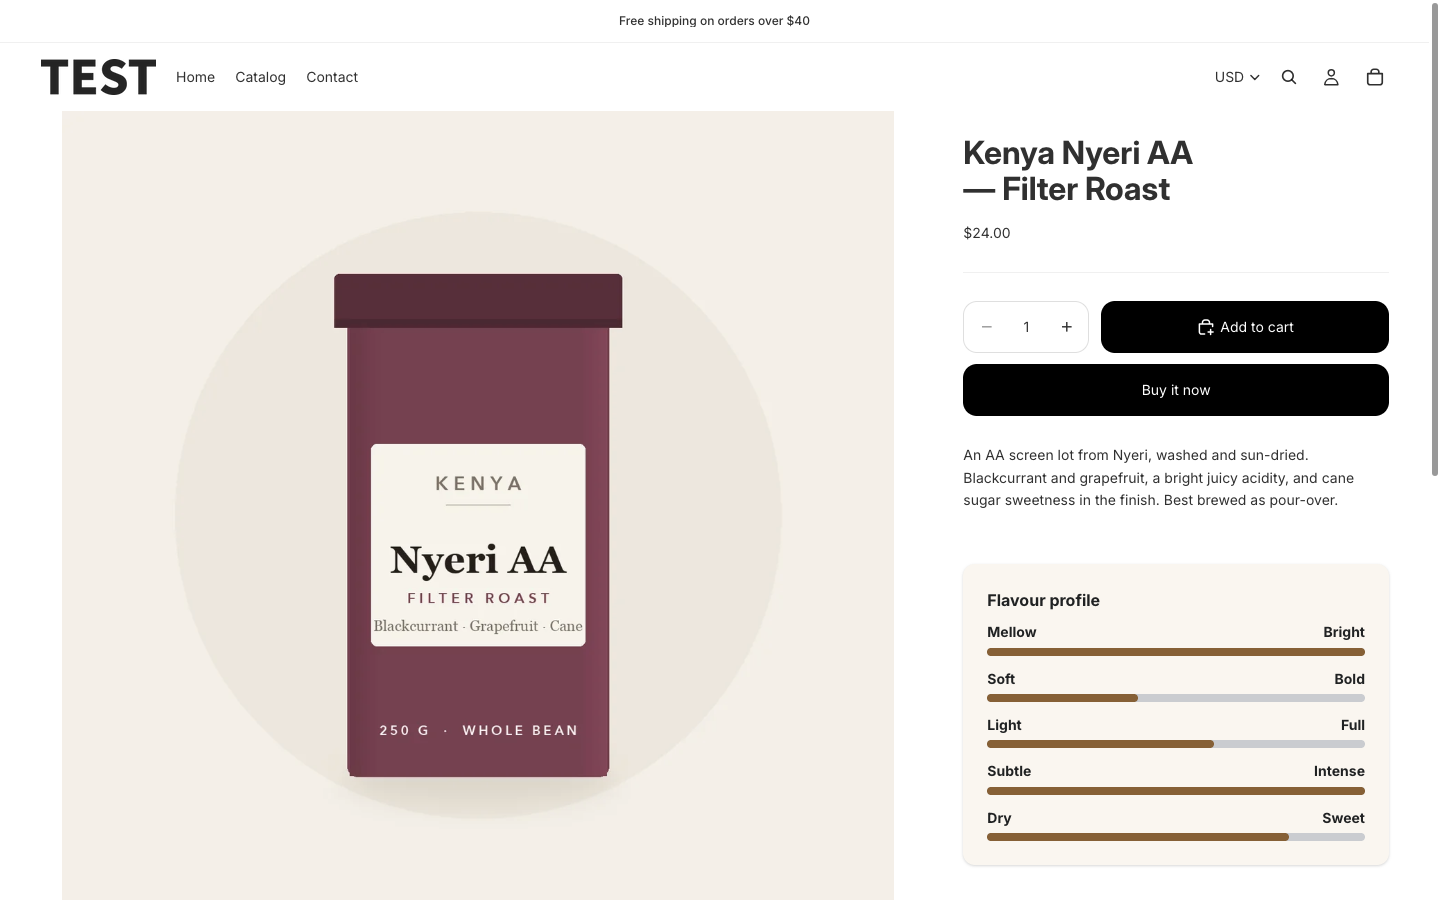The width and height of the screenshot is (1440, 900).
Task: Go to the Home menu item
Action: (x=195, y=77)
